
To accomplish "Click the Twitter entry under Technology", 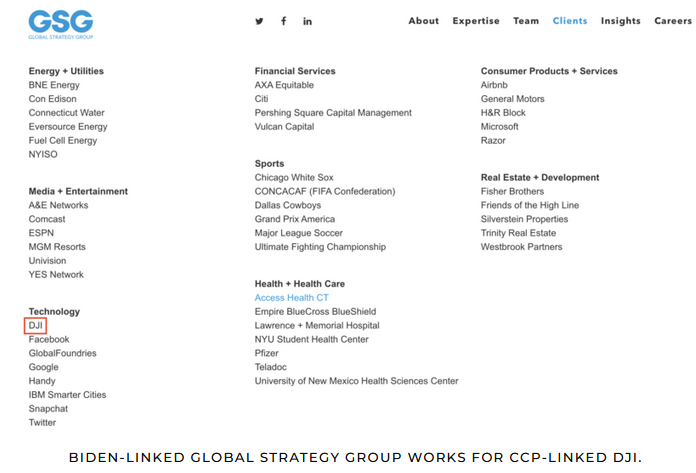I will click(42, 422).
